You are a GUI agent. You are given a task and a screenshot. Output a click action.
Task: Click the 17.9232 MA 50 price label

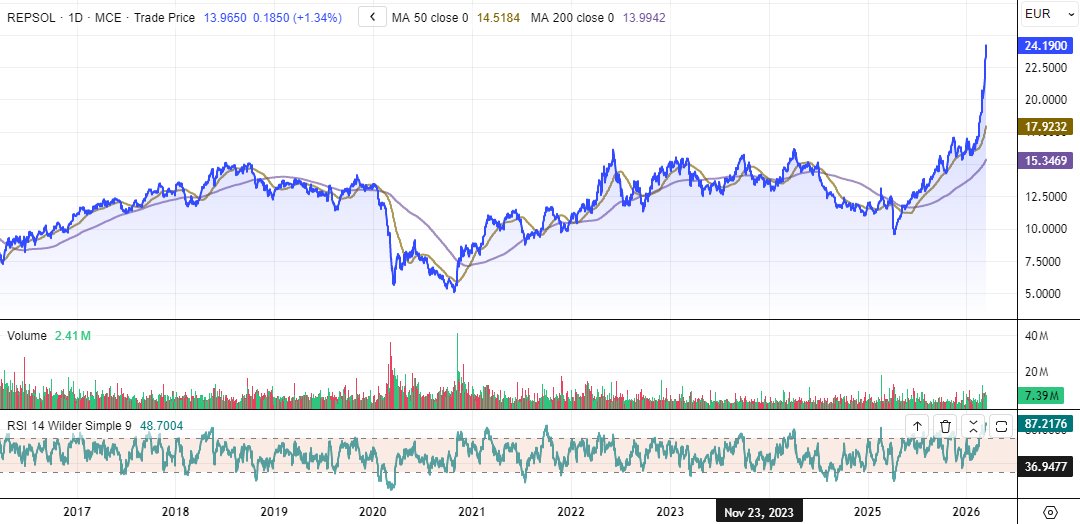pyautogui.click(x=1046, y=127)
